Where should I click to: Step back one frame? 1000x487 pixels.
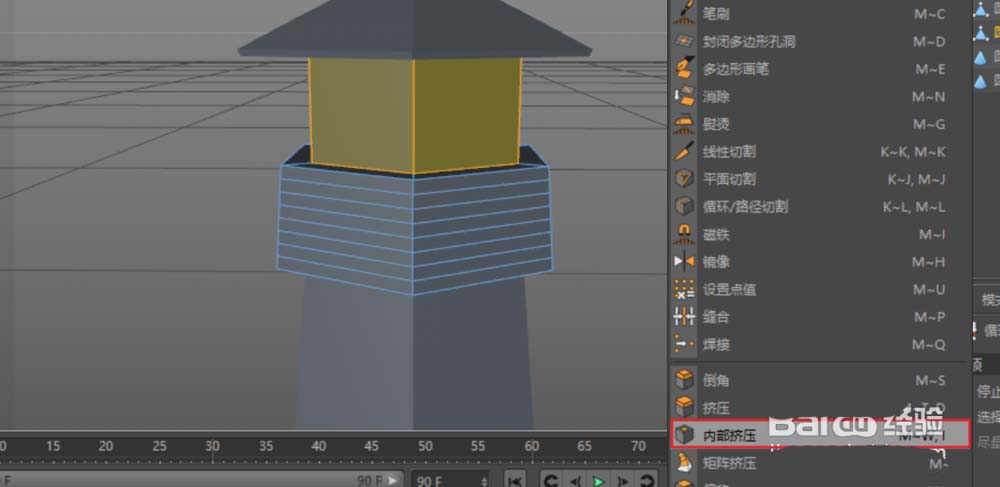coord(575,480)
